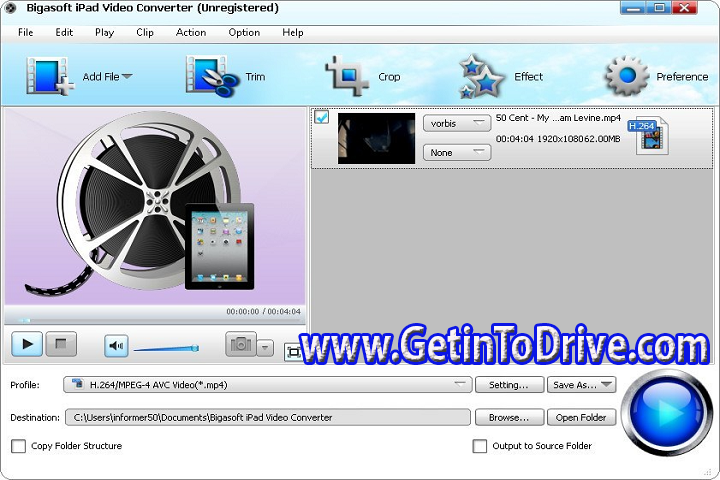The height and width of the screenshot is (480, 720).
Task: Click the file name '50 Cent - My ...am Levine.mp4'
Action: pyautogui.click(x=558, y=118)
